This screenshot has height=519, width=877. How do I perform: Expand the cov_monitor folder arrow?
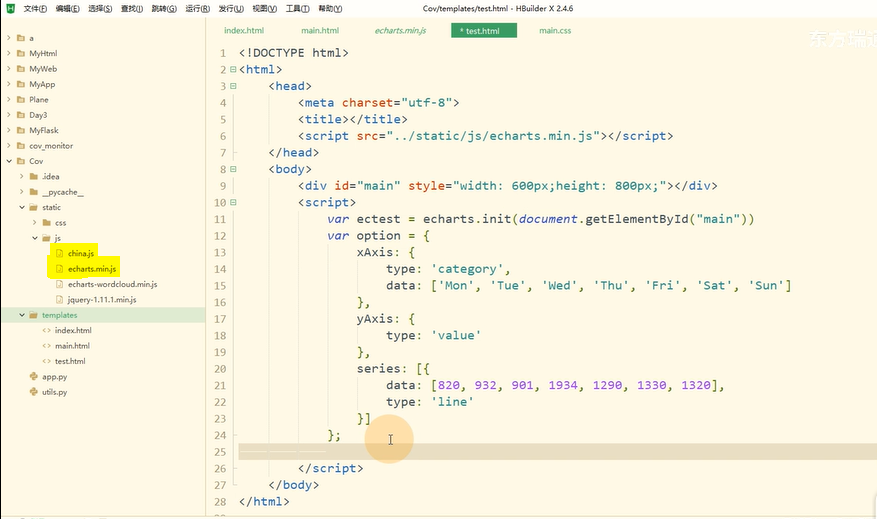tap(8, 146)
